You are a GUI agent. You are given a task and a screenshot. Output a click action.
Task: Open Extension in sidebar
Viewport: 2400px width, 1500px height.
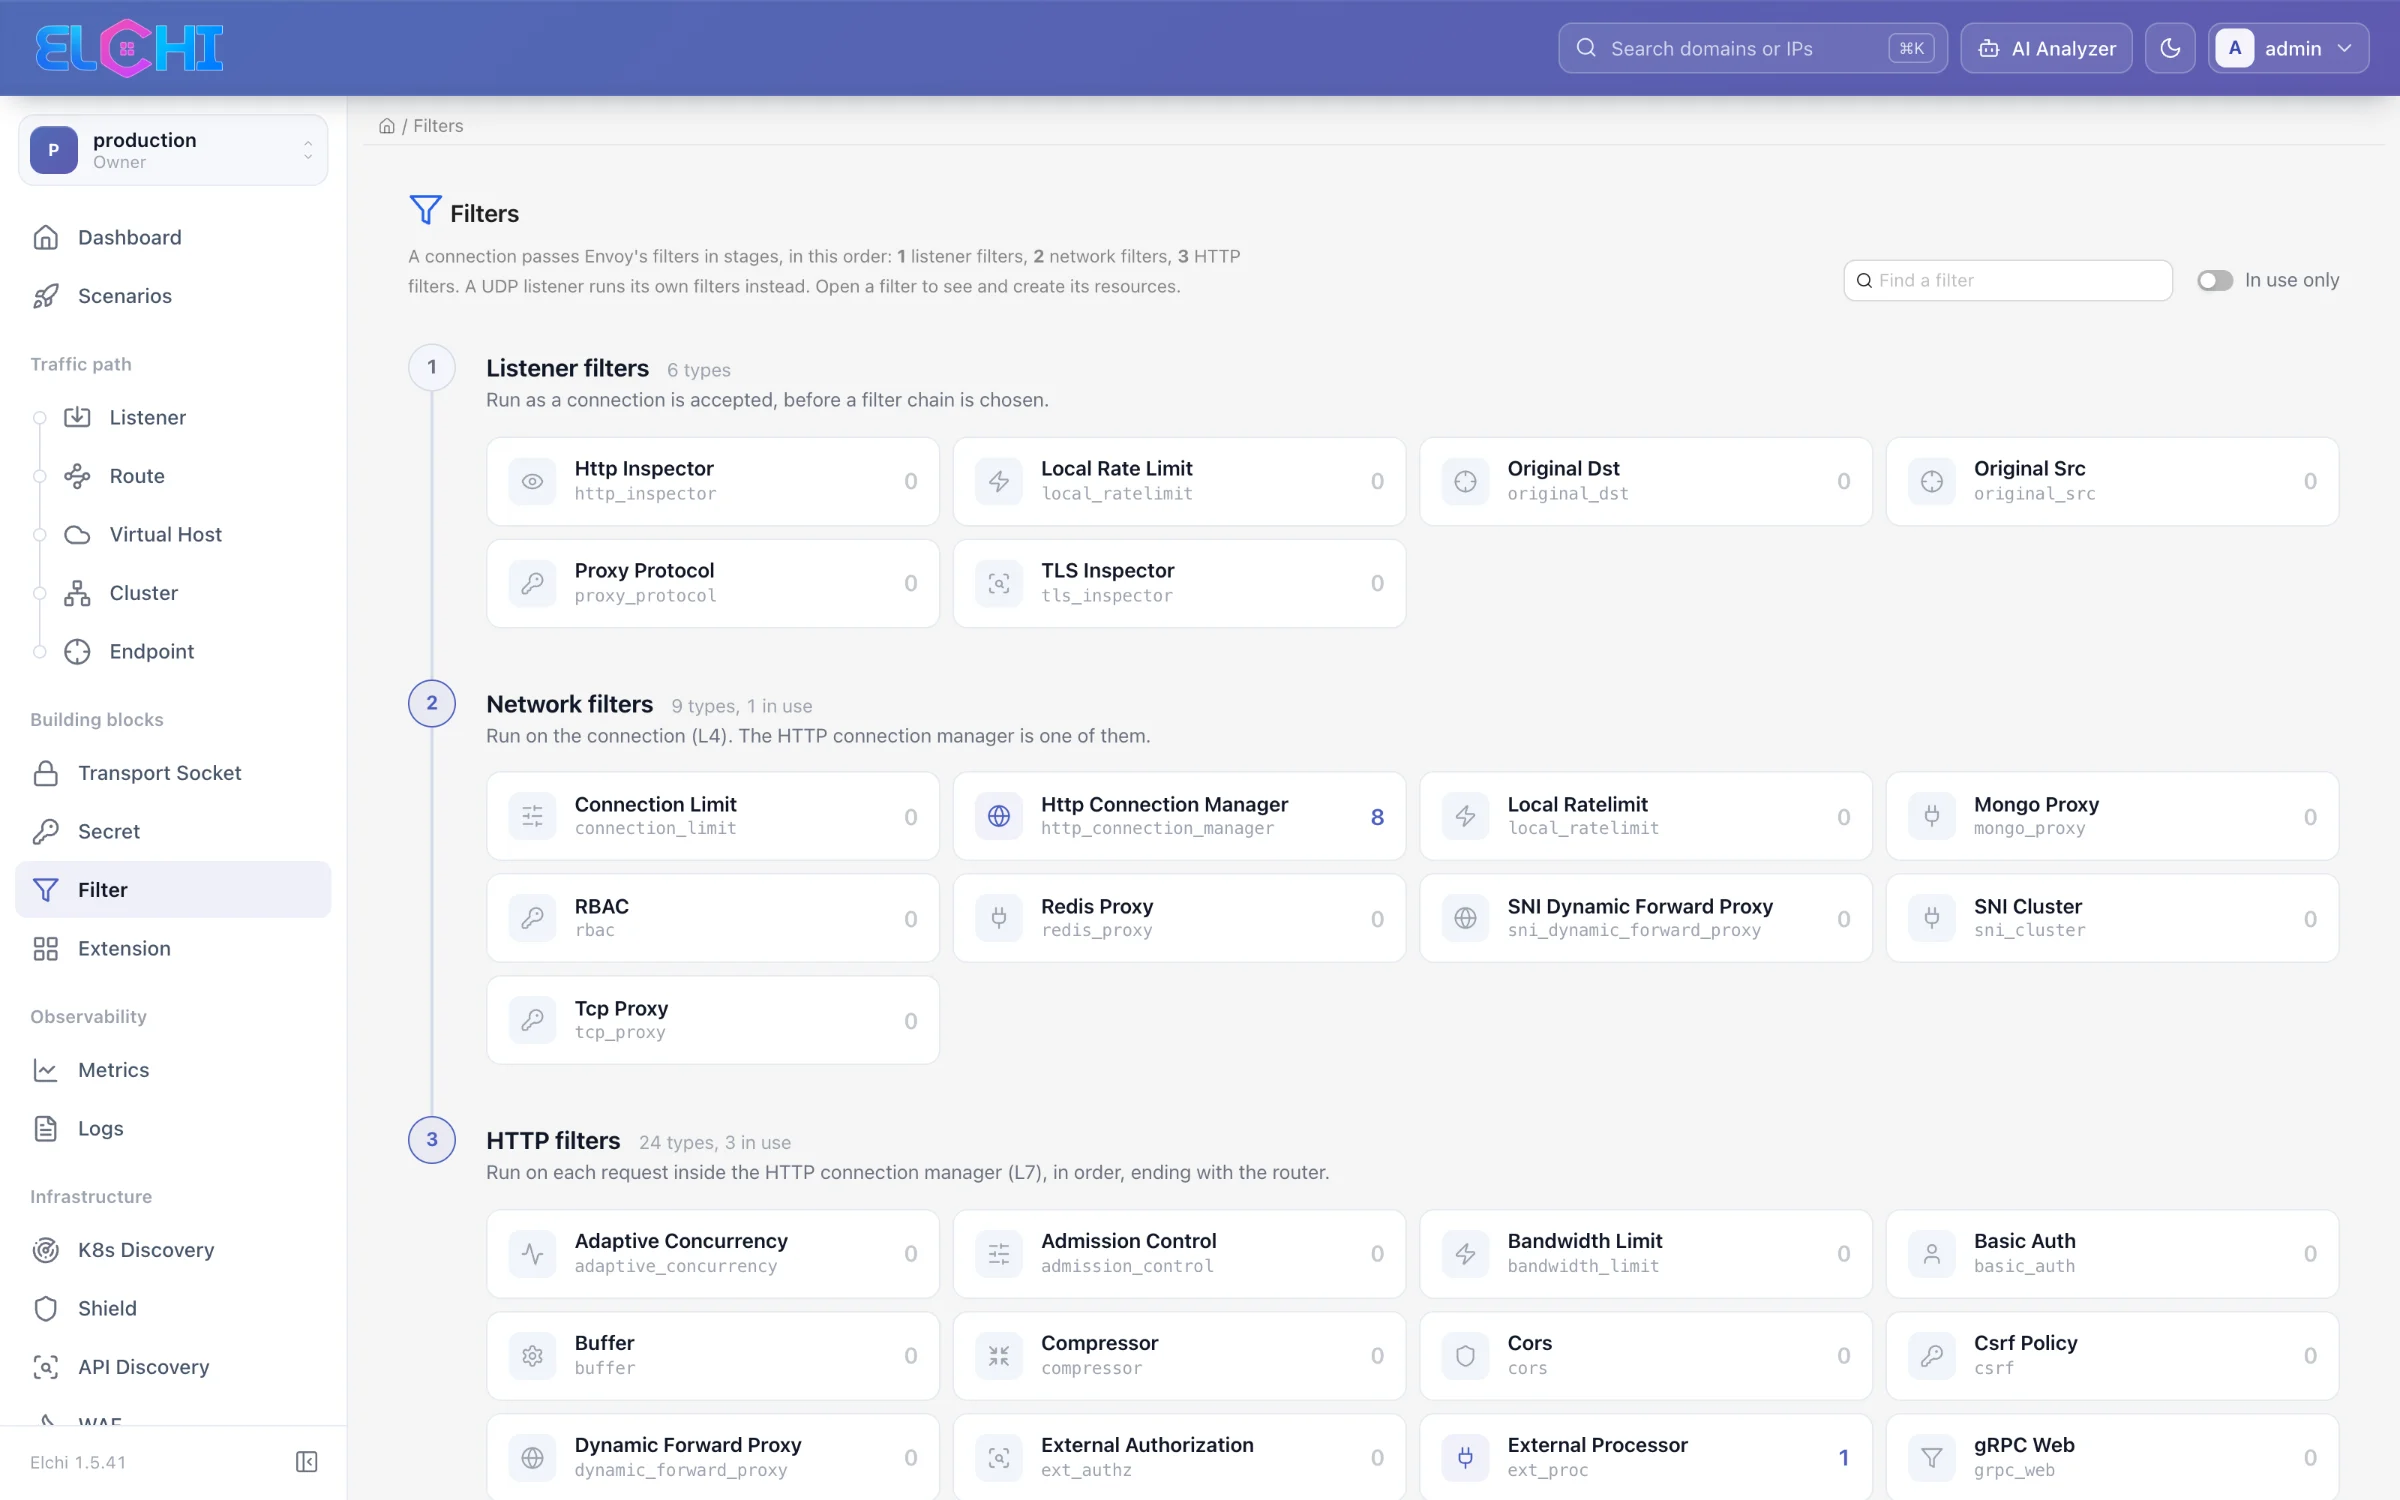pos(173,948)
